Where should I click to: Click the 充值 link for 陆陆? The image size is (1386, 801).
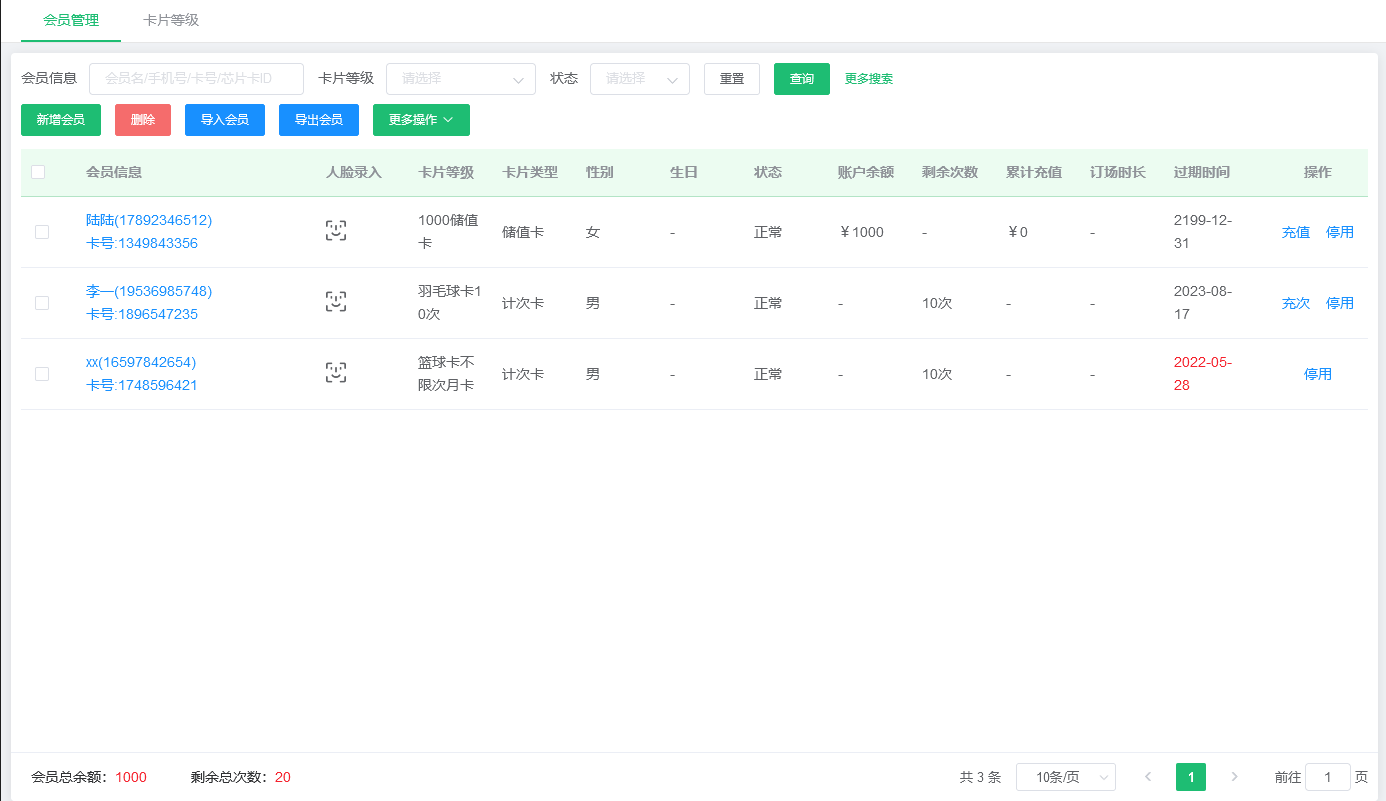[x=1295, y=231]
